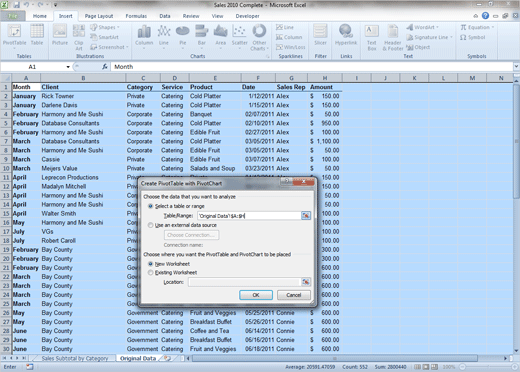Open the Screenshot dropdown
This screenshot has height=372, width=520.
[109, 47]
